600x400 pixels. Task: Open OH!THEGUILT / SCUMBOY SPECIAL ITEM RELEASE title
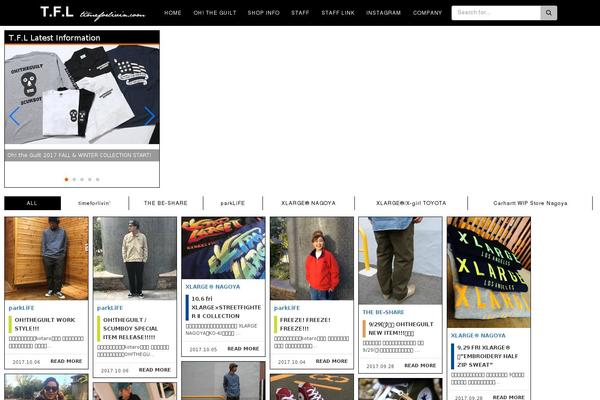tap(130, 328)
